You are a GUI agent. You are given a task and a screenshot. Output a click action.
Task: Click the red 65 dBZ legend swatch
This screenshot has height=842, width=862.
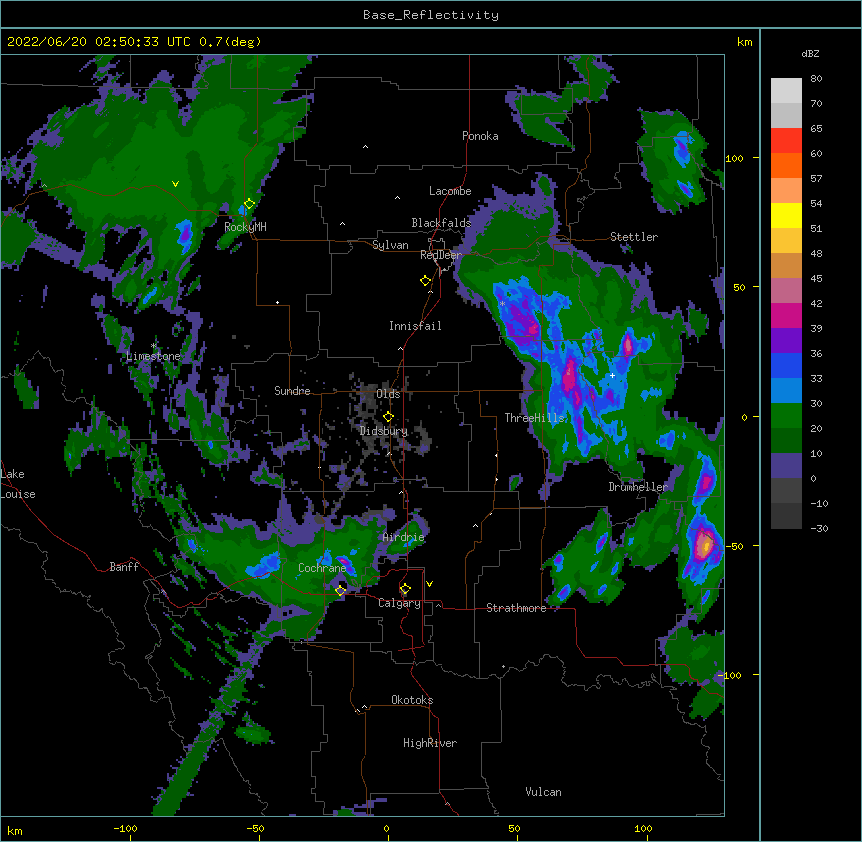[786, 141]
